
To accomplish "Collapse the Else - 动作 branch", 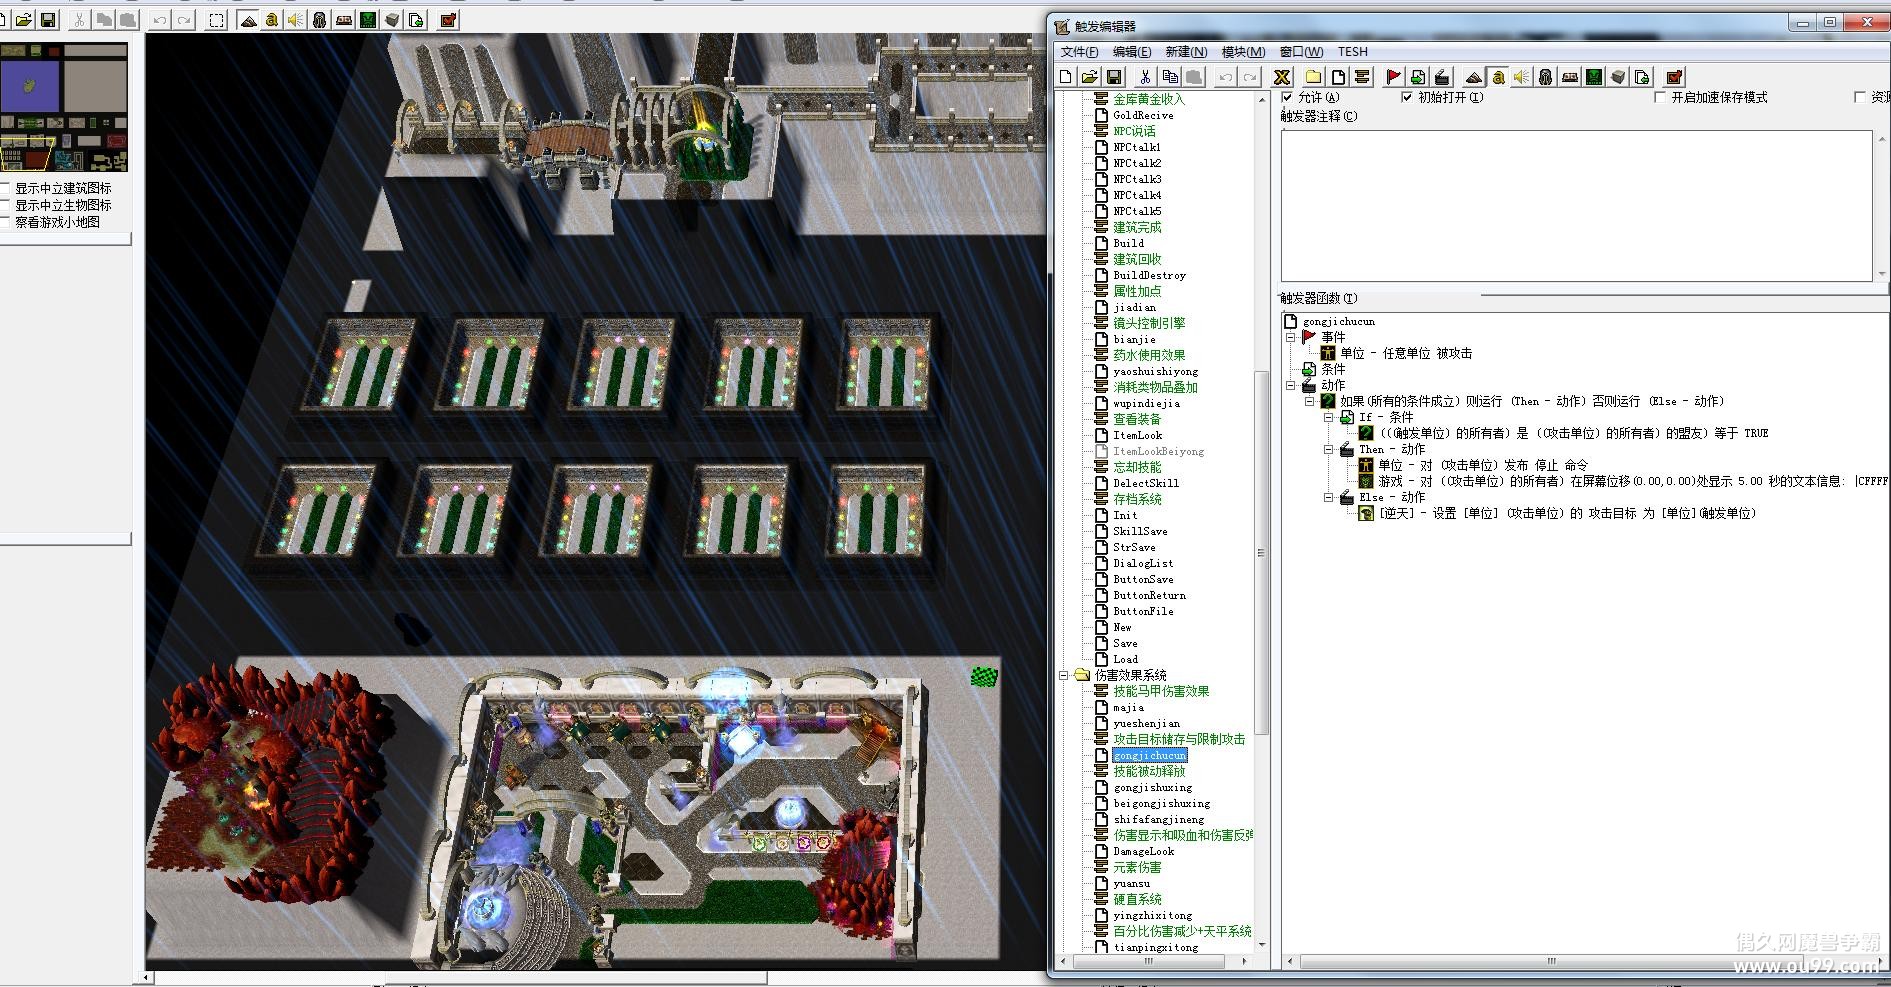I will point(1329,497).
